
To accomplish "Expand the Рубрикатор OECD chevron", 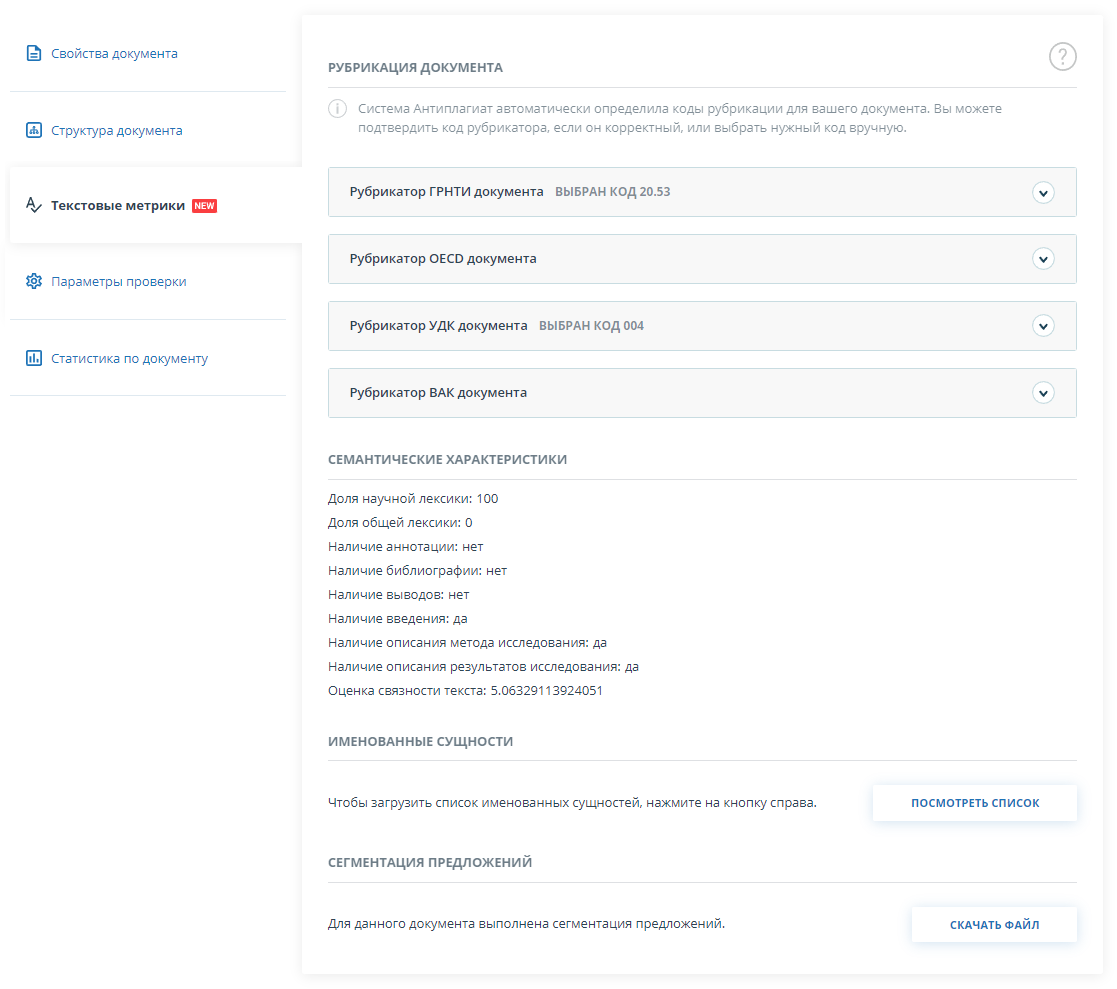I will 1043,259.
